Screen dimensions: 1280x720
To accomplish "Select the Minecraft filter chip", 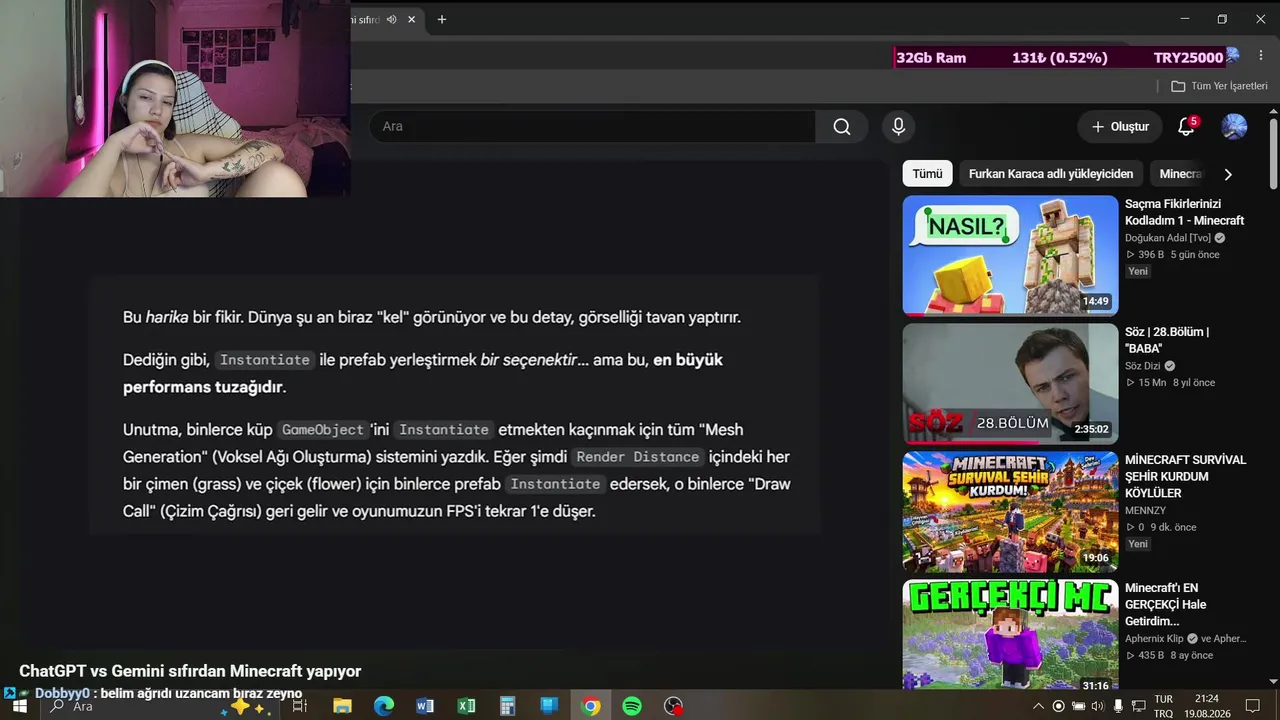I will pos(1180,174).
